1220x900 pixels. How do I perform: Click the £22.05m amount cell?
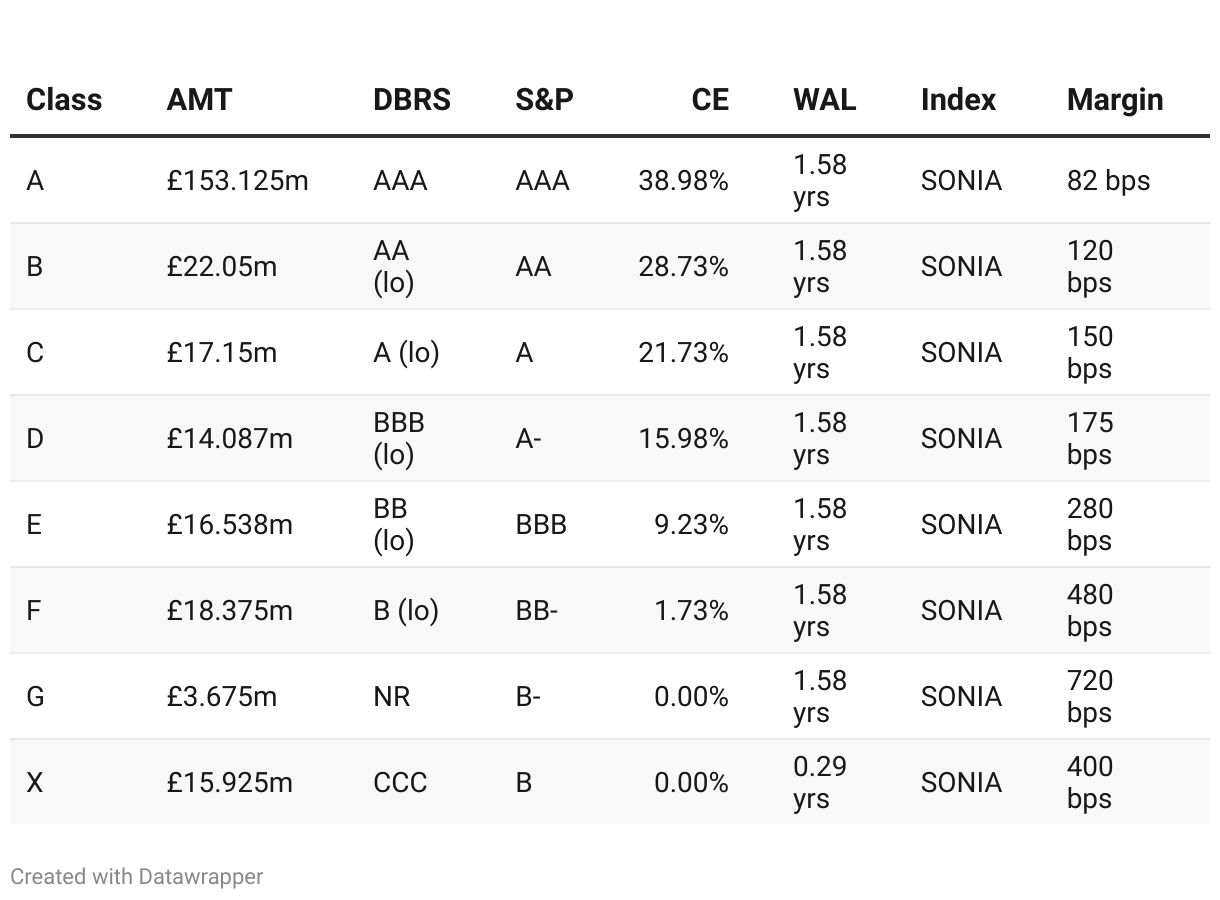pyautogui.click(x=222, y=267)
